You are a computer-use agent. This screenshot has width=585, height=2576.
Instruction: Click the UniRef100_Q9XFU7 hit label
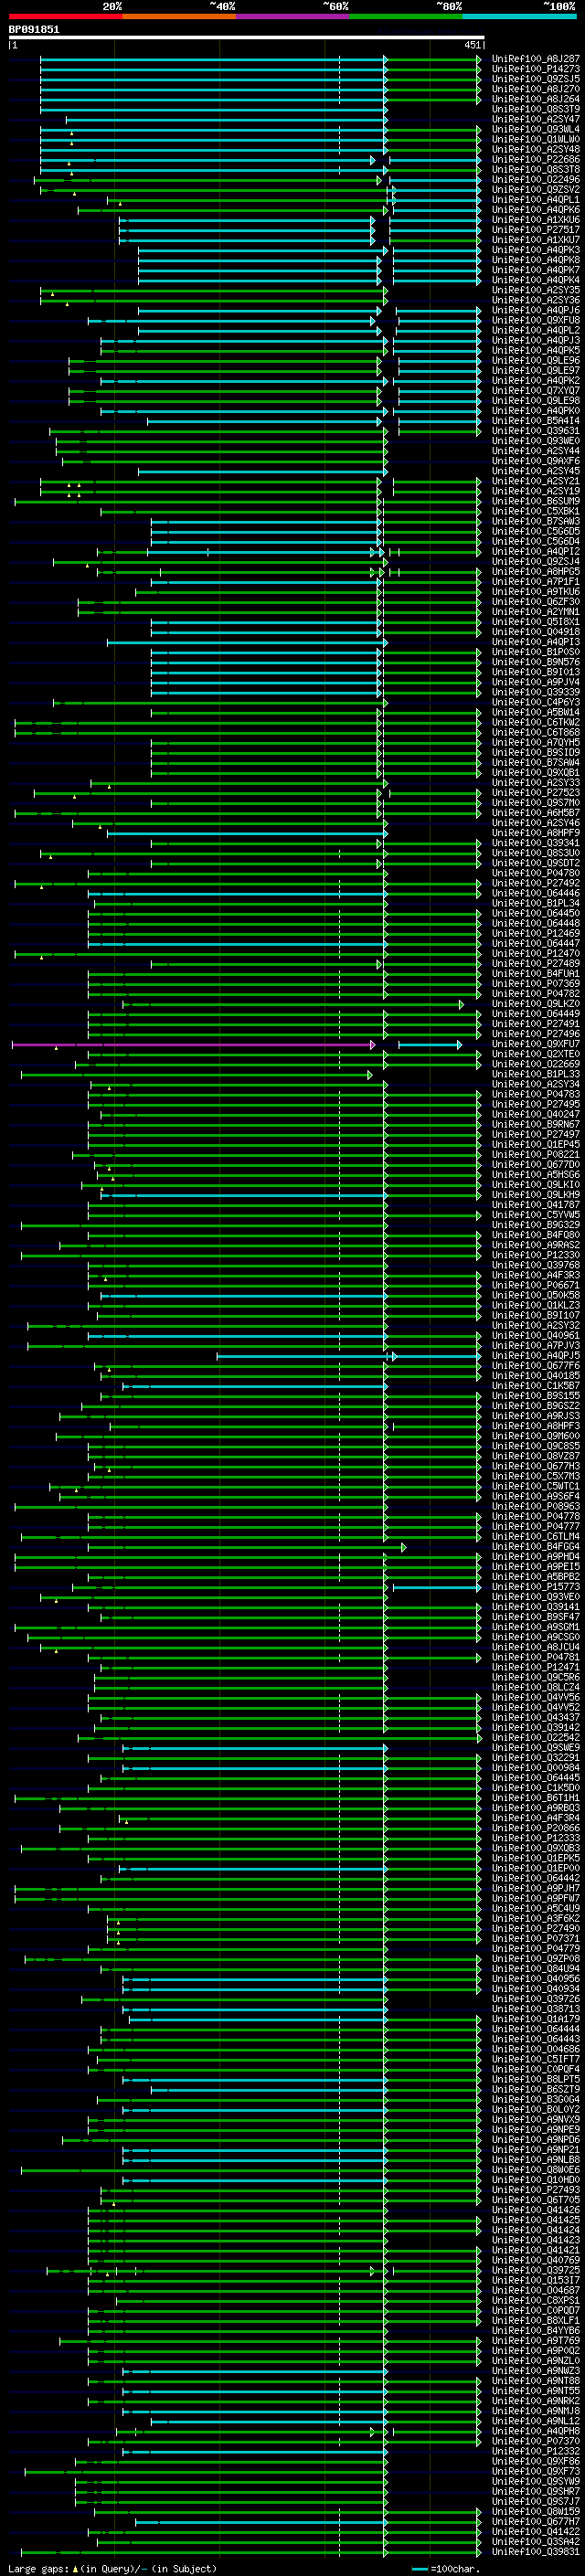click(x=536, y=1044)
